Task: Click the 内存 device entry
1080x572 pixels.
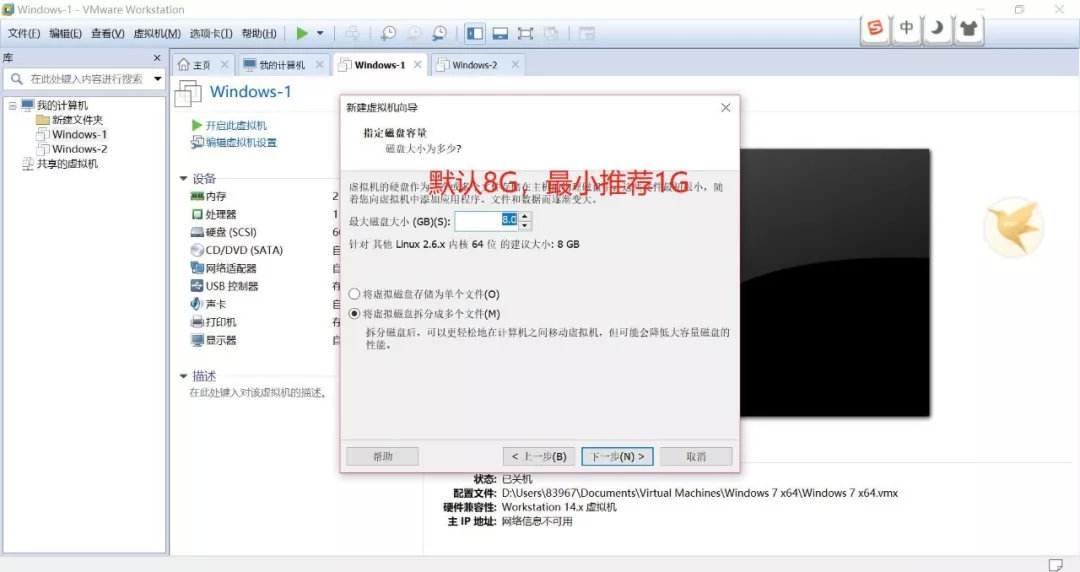Action: [216, 196]
